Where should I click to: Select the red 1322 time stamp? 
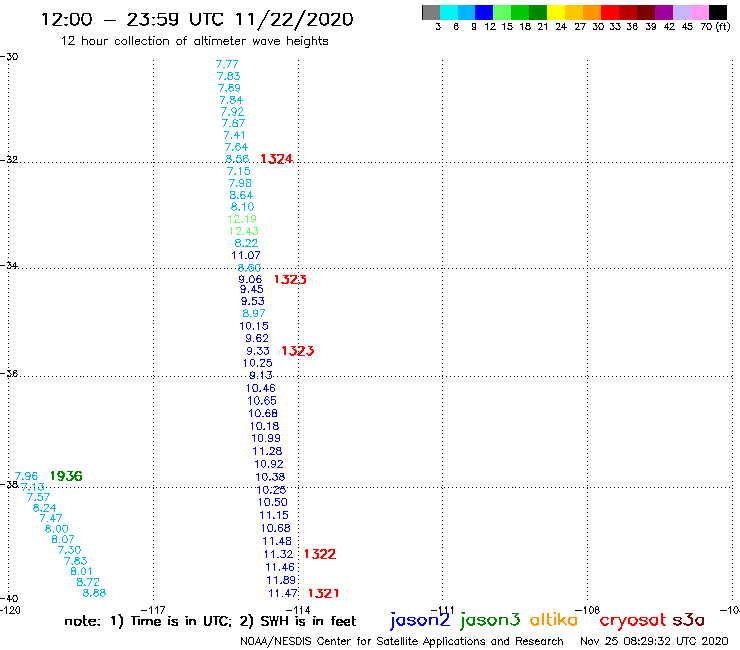point(320,554)
